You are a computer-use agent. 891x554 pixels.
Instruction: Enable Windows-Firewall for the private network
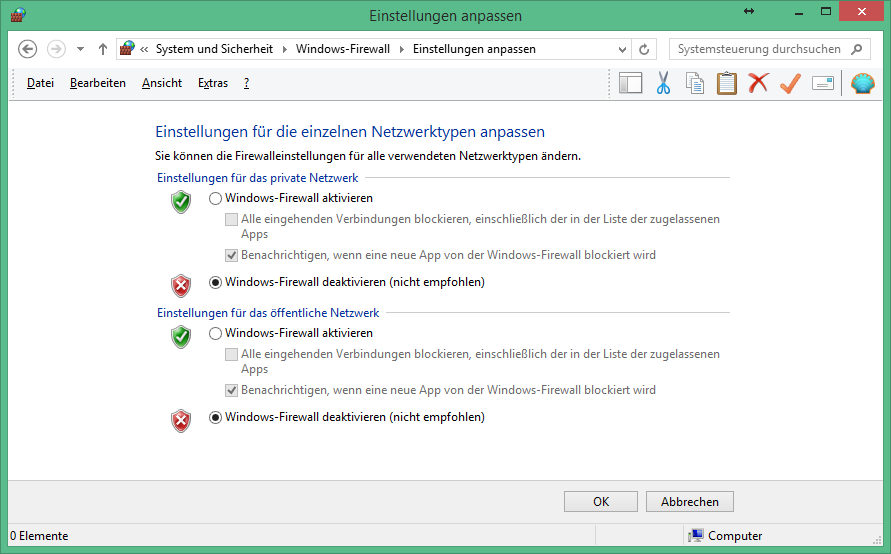click(216, 198)
